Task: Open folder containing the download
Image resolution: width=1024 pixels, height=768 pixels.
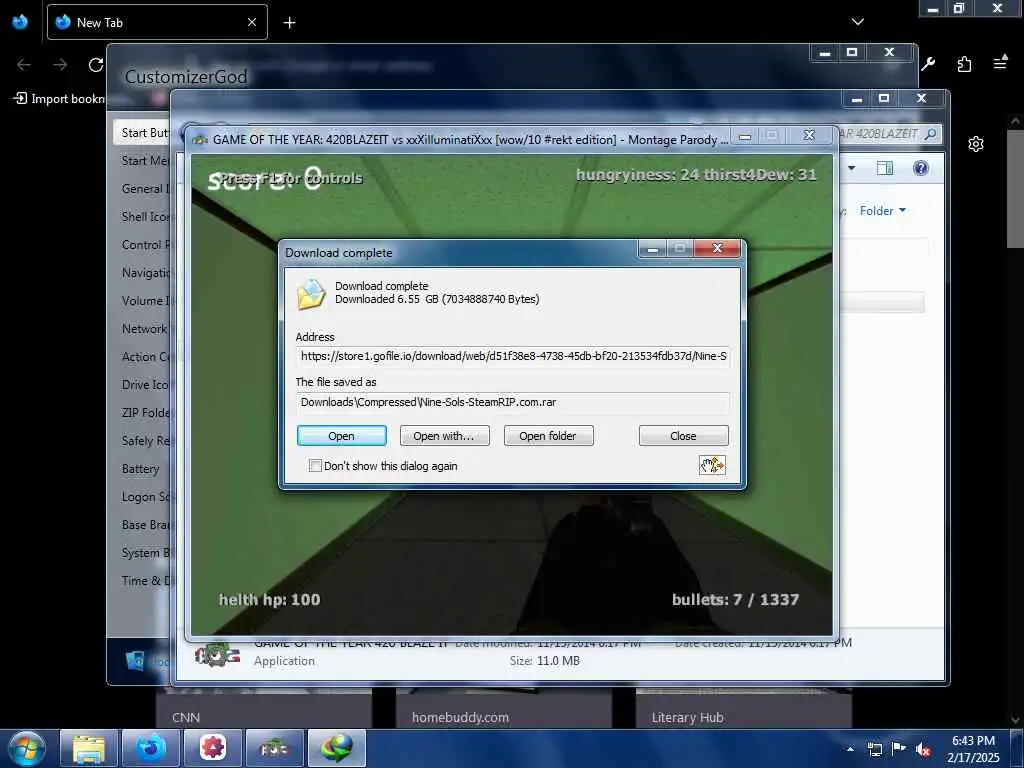Action: coord(548,436)
